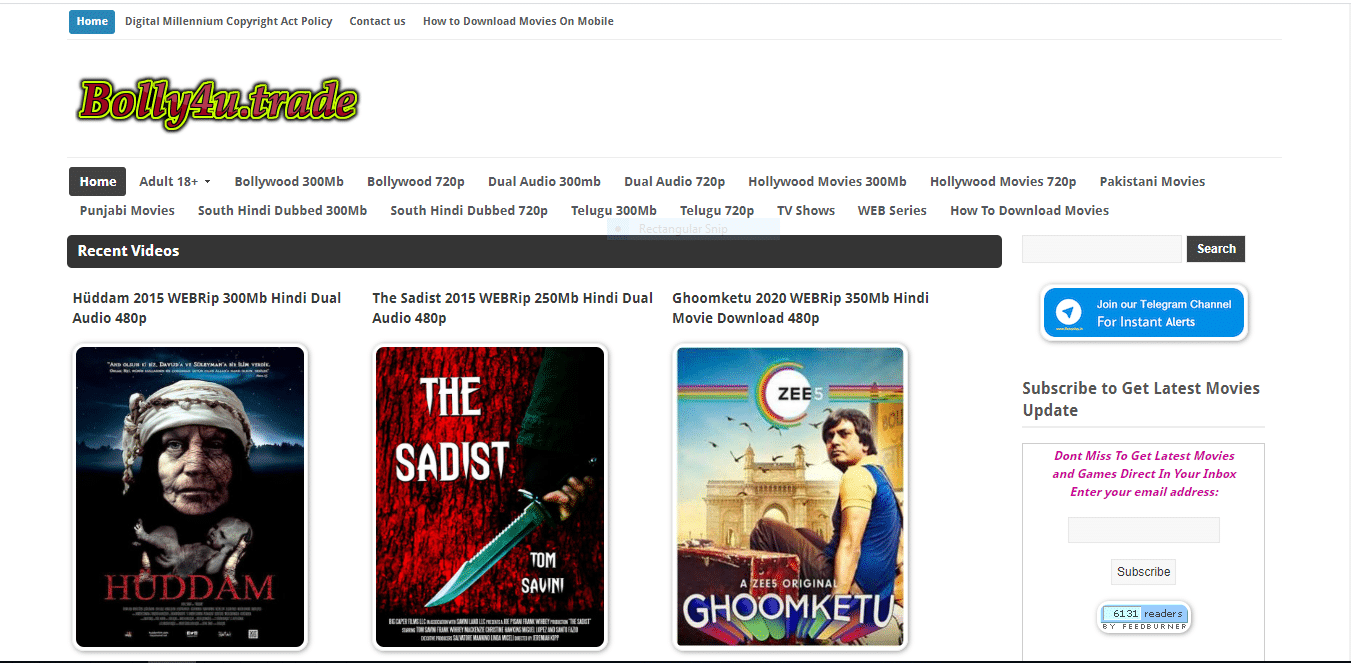Viewport: 1351px width, 663px height.
Task: Go to the WEB Series section
Action: 892,210
